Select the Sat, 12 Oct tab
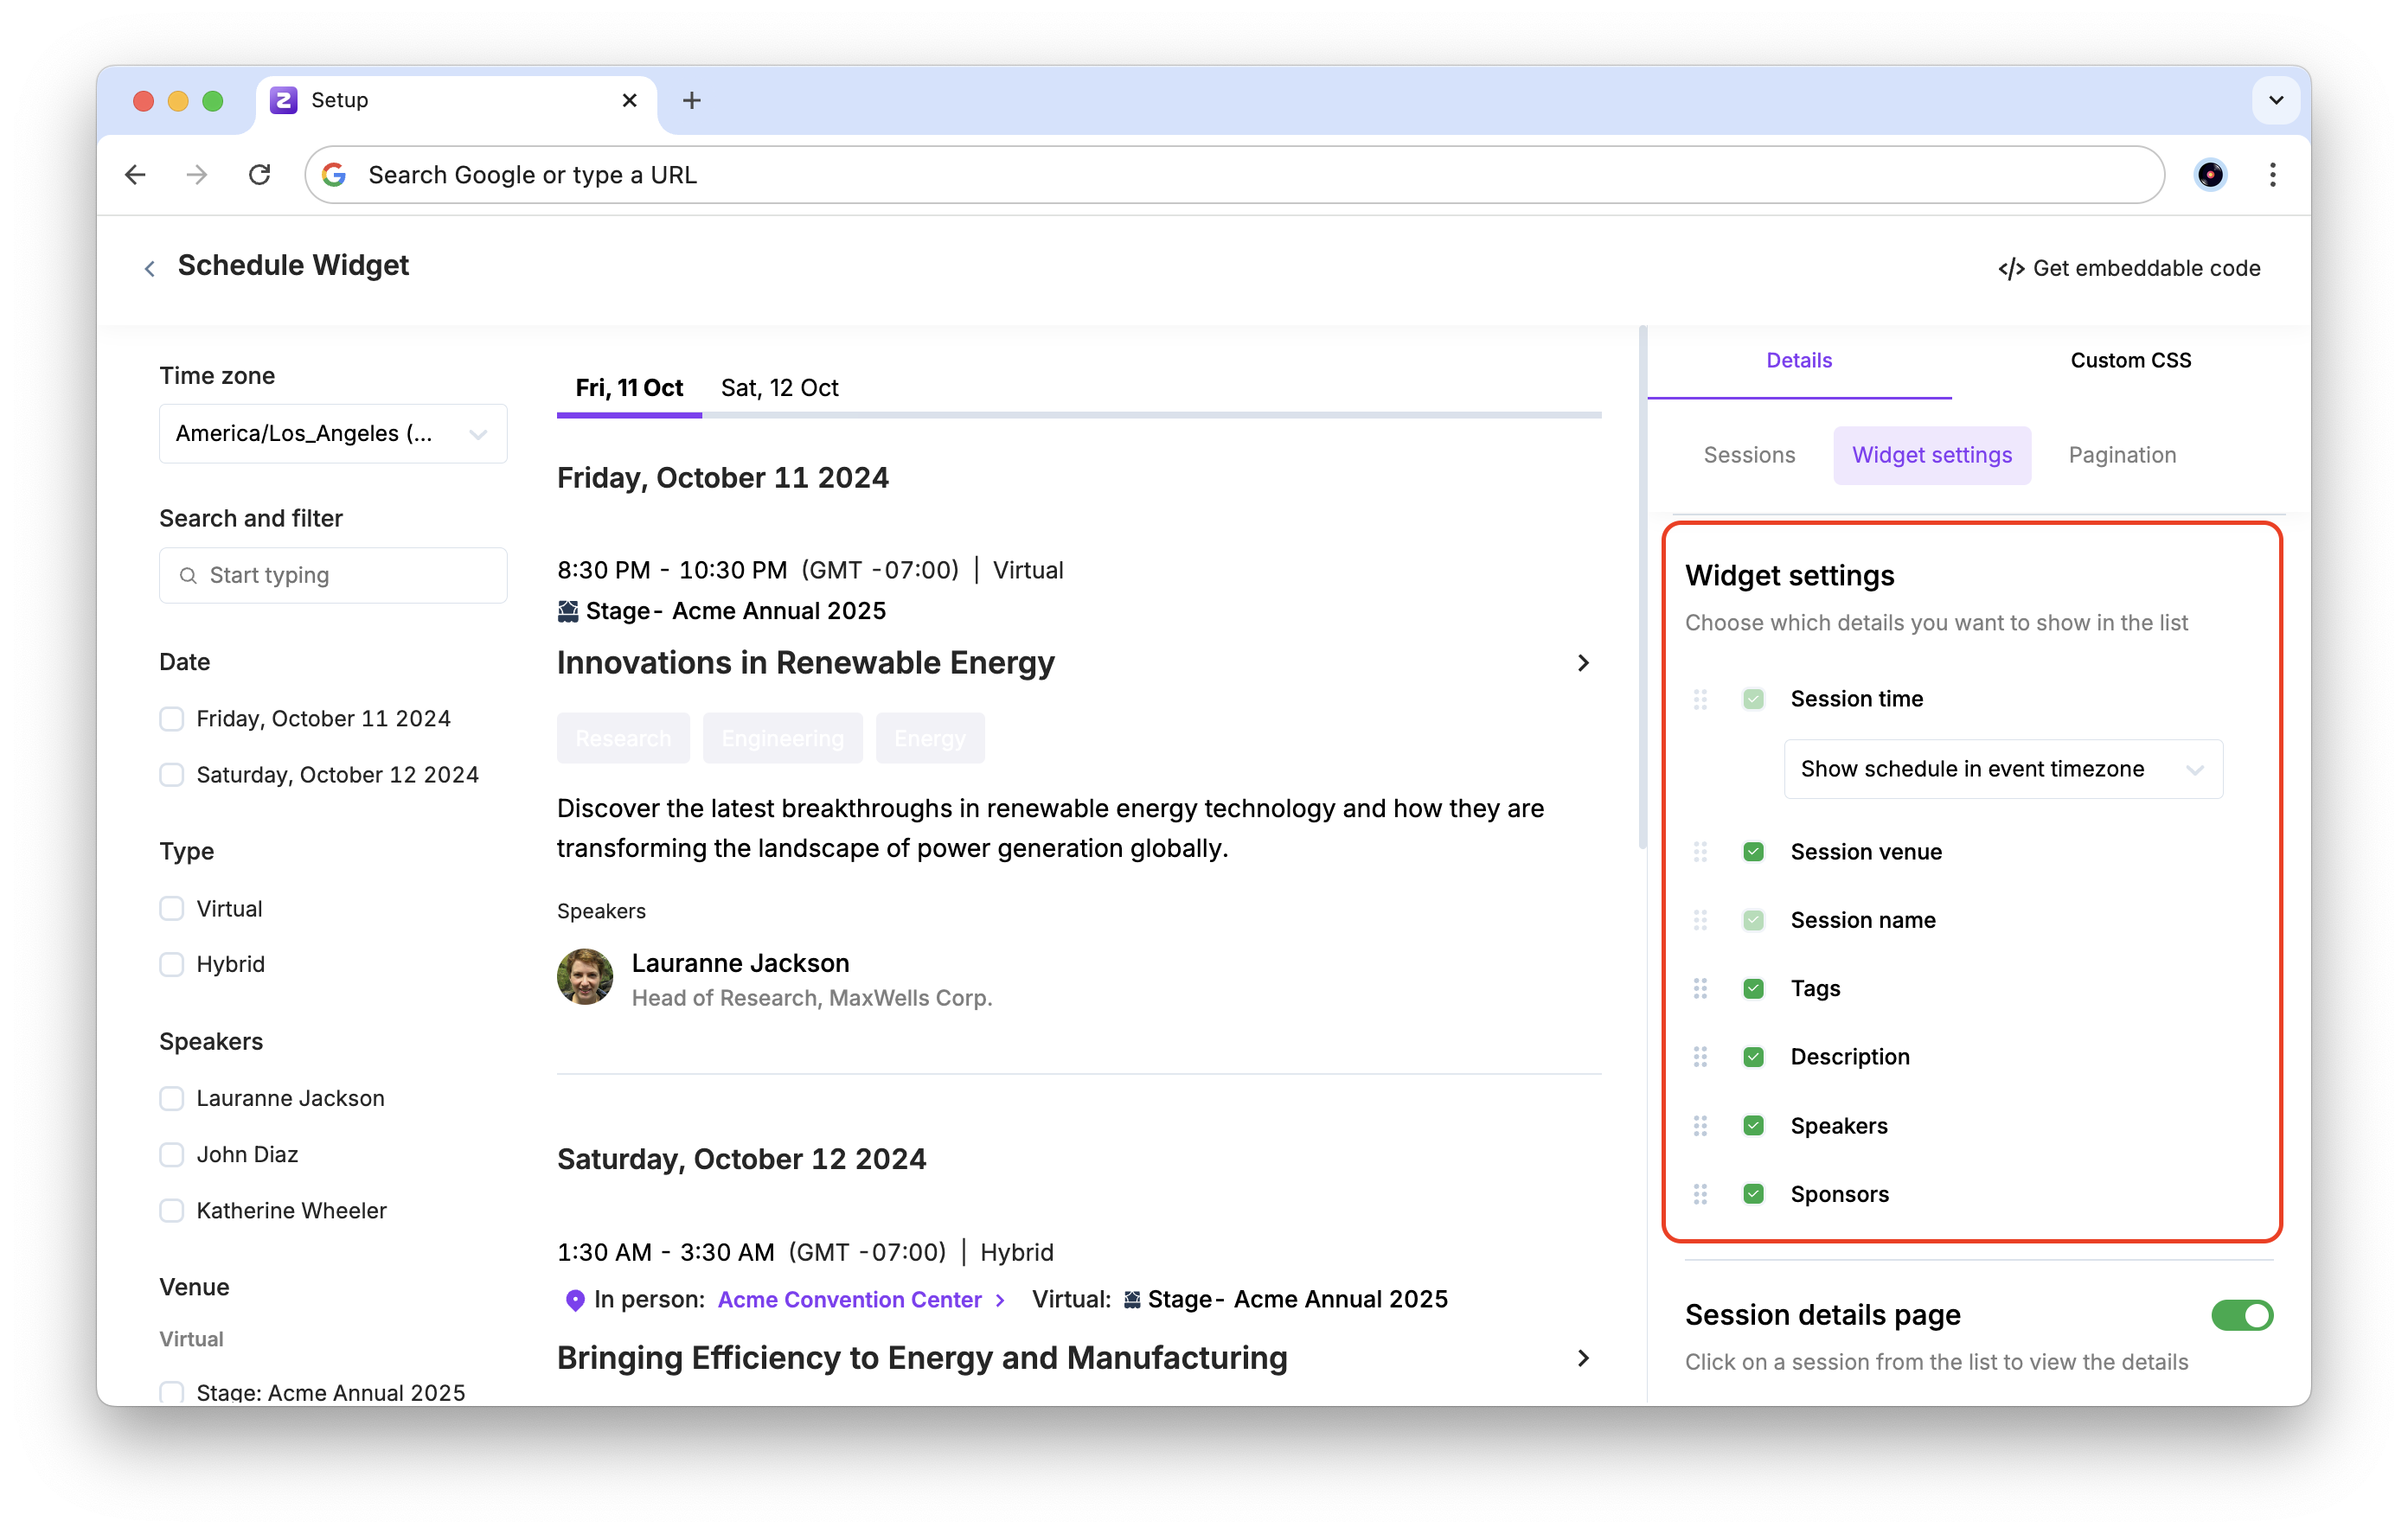This screenshot has height=1534, width=2408. [x=779, y=388]
